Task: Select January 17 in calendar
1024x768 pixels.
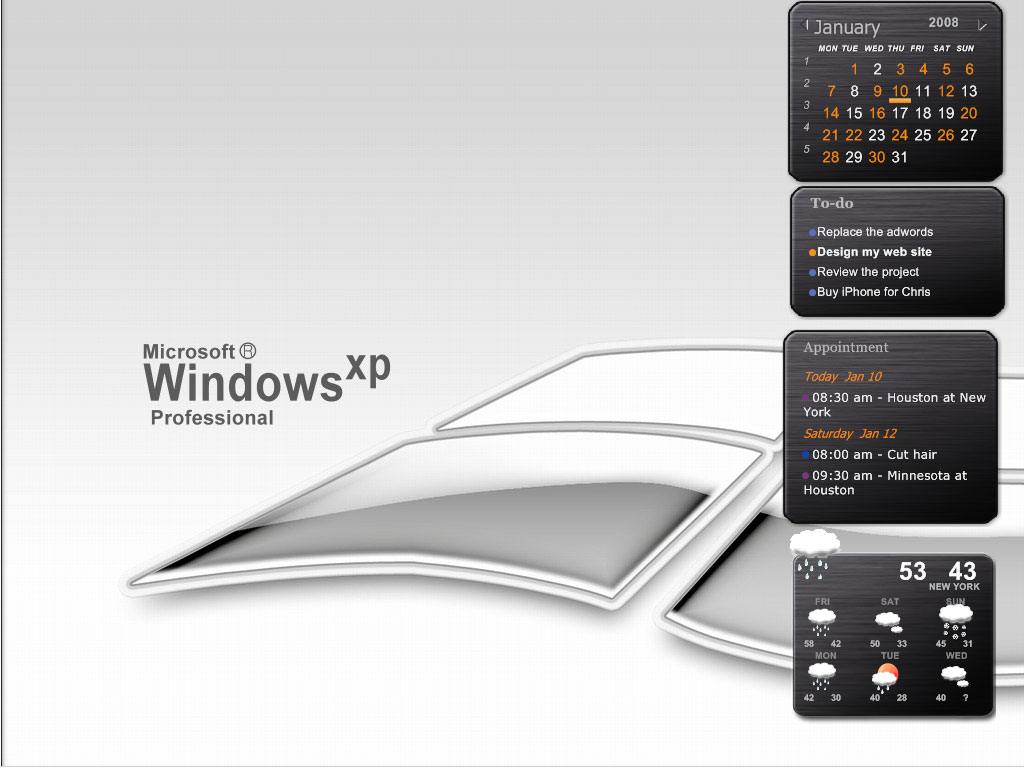Action: click(900, 114)
